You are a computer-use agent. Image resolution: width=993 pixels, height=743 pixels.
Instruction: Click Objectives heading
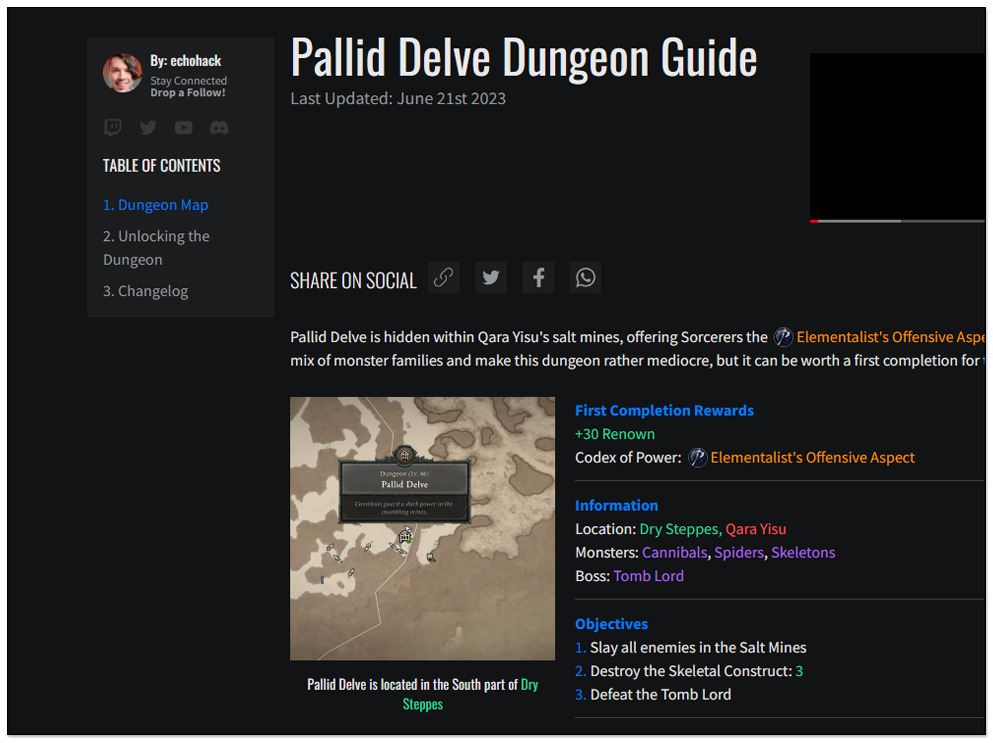[611, 624]
